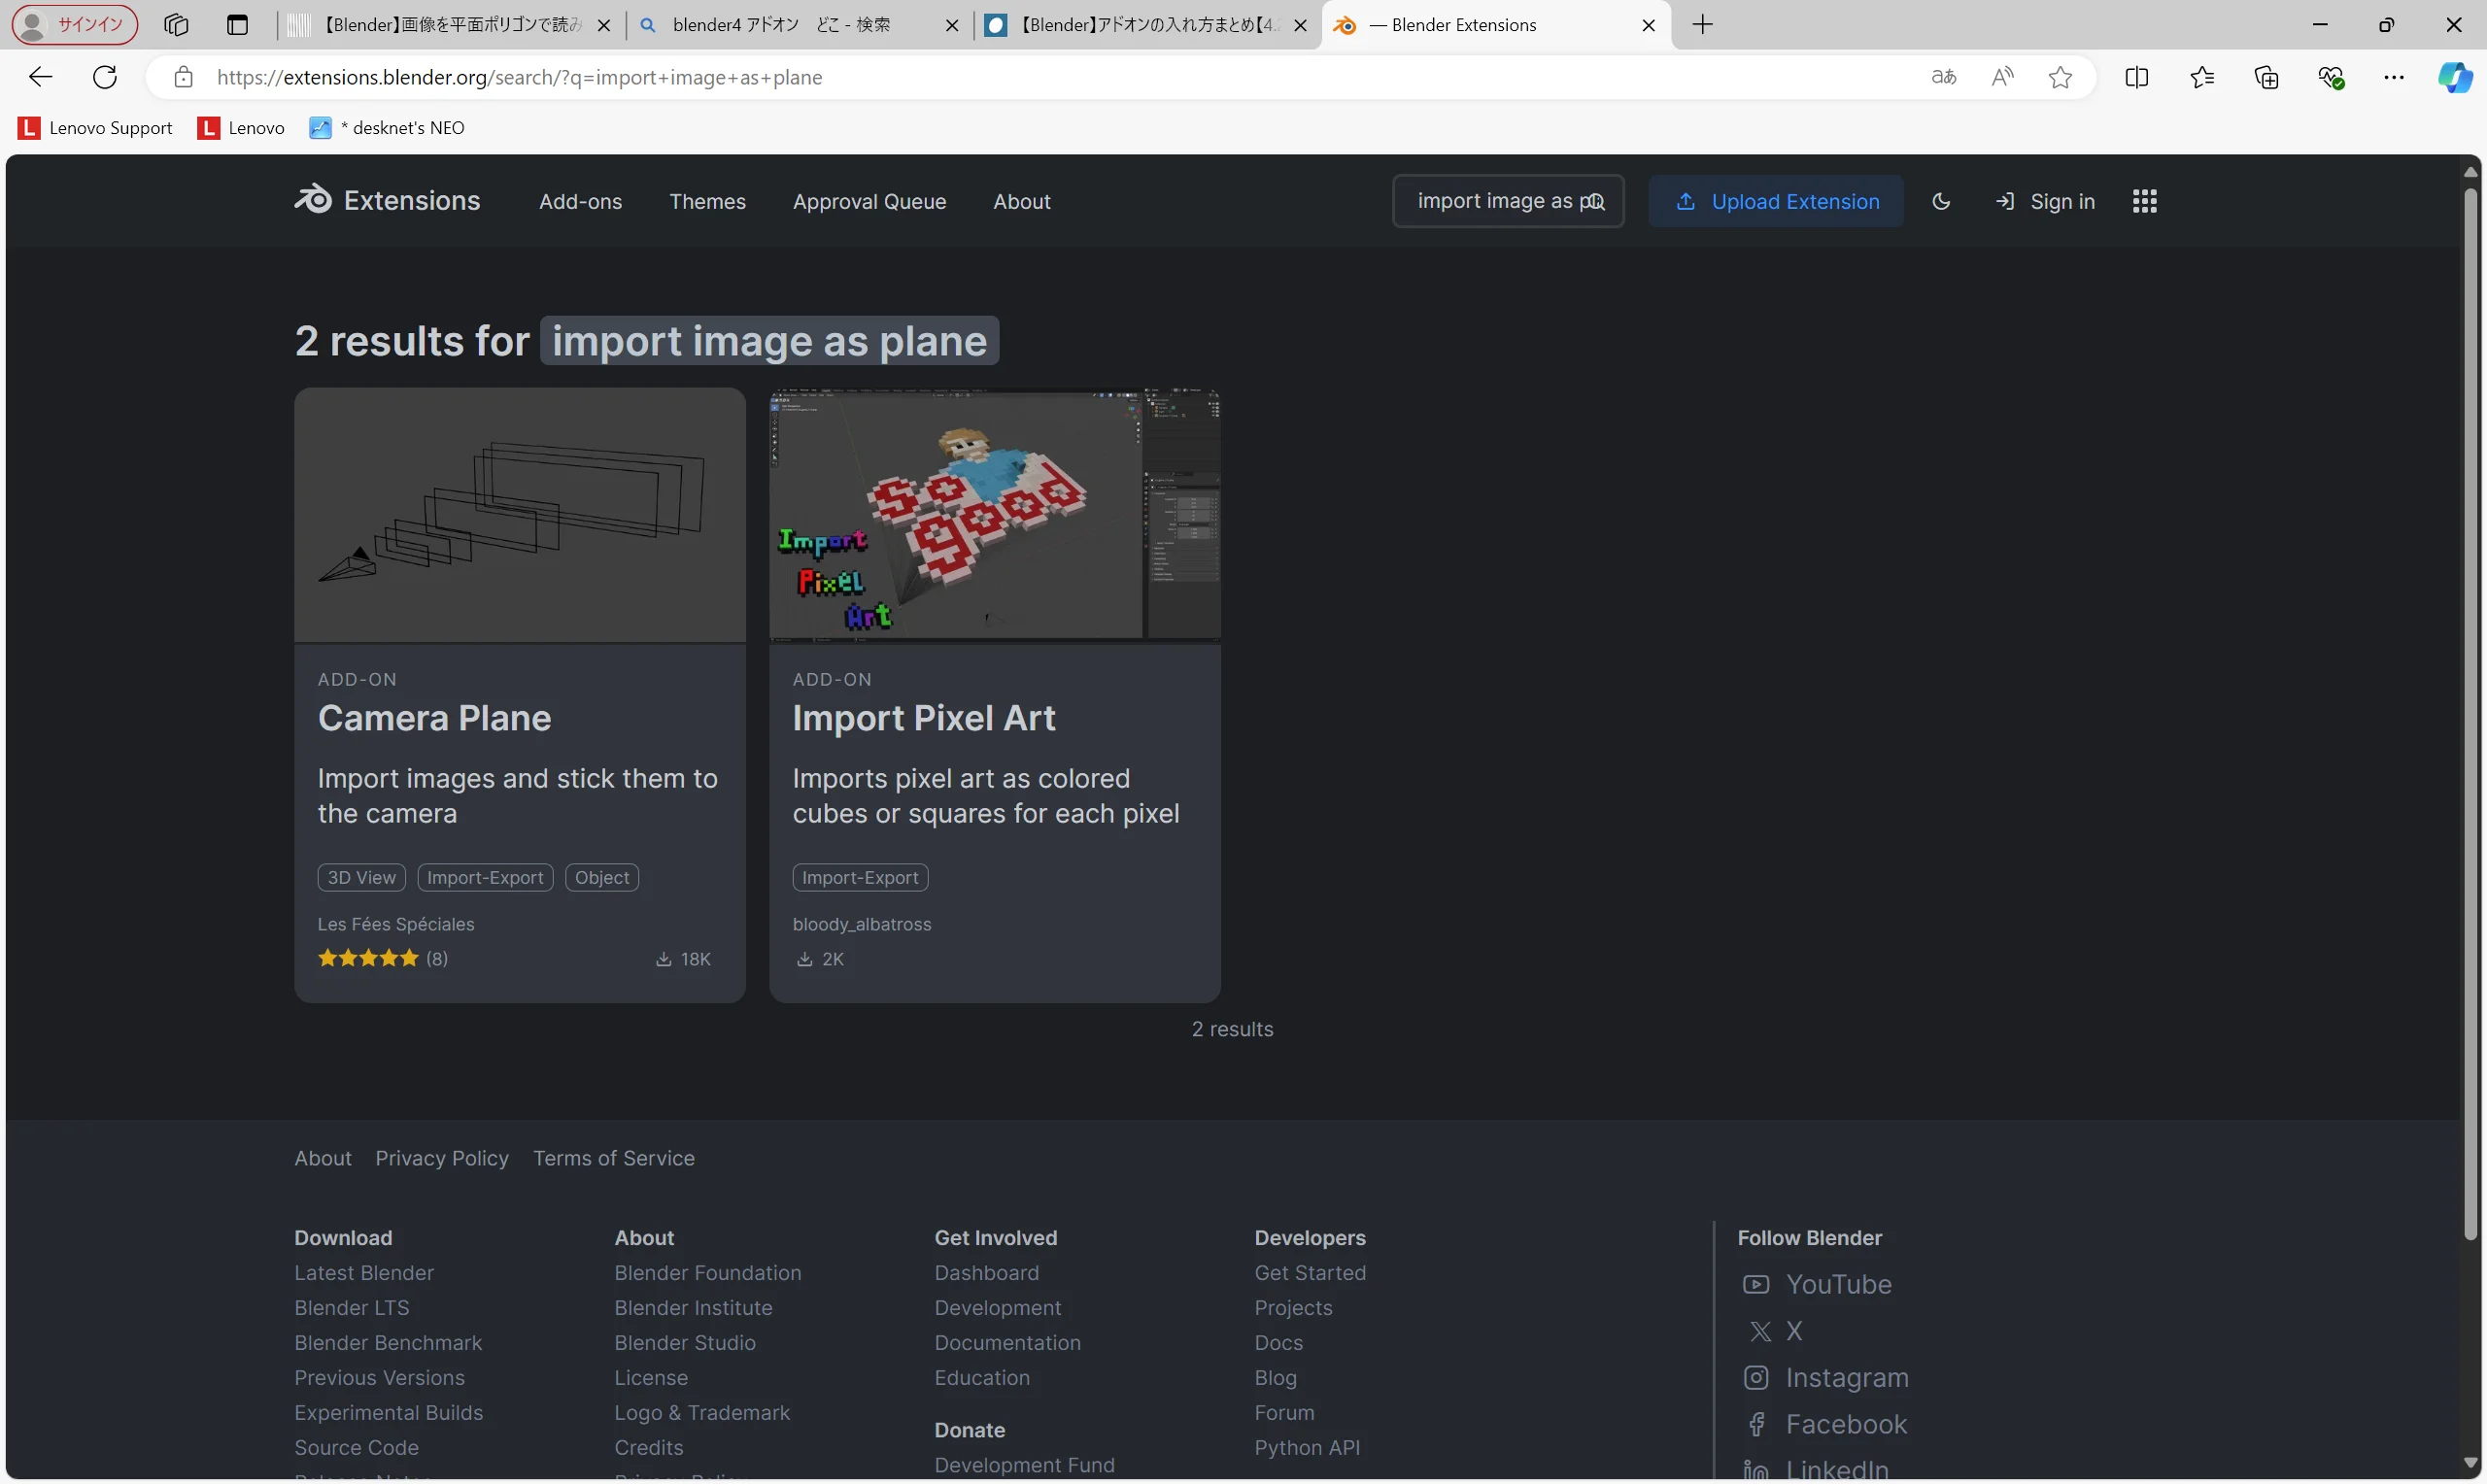The image size is (2487, 1484).
Task: Click the browser profile sign-in button
Action: [75, 25]
